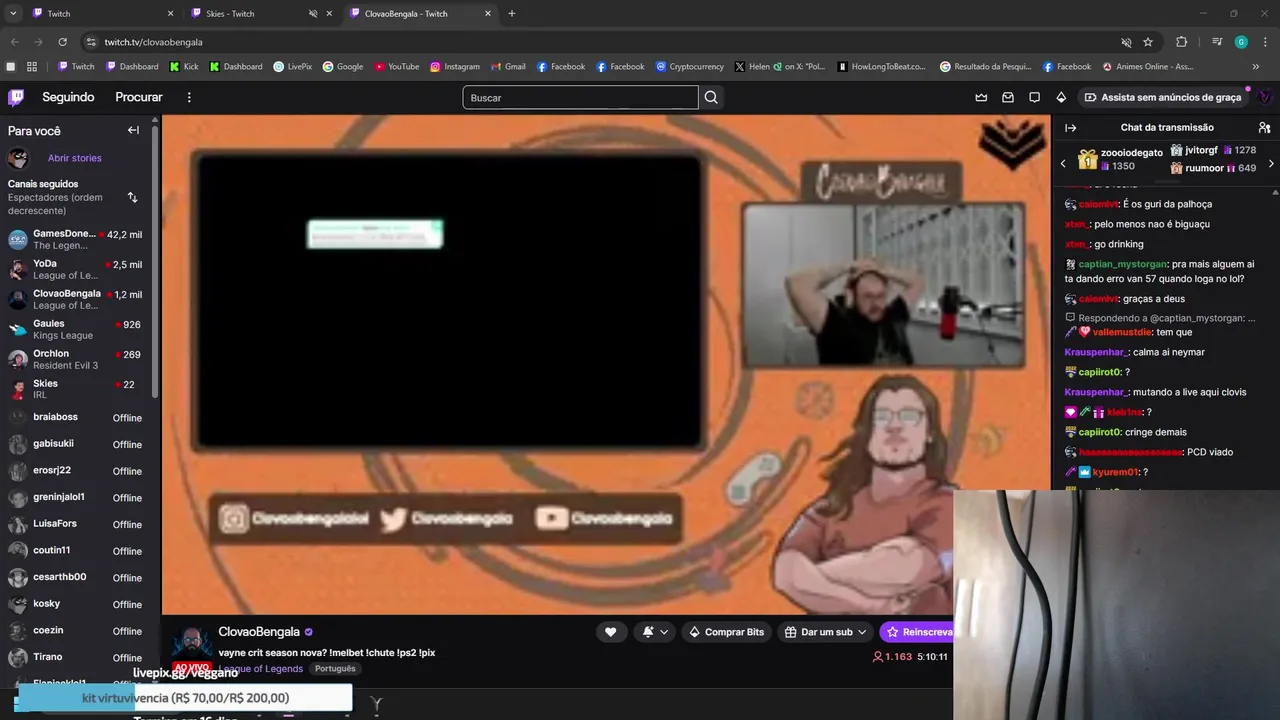Show previous gift leaderboard entry
1280x720 pixels.
pos(1063,163)
